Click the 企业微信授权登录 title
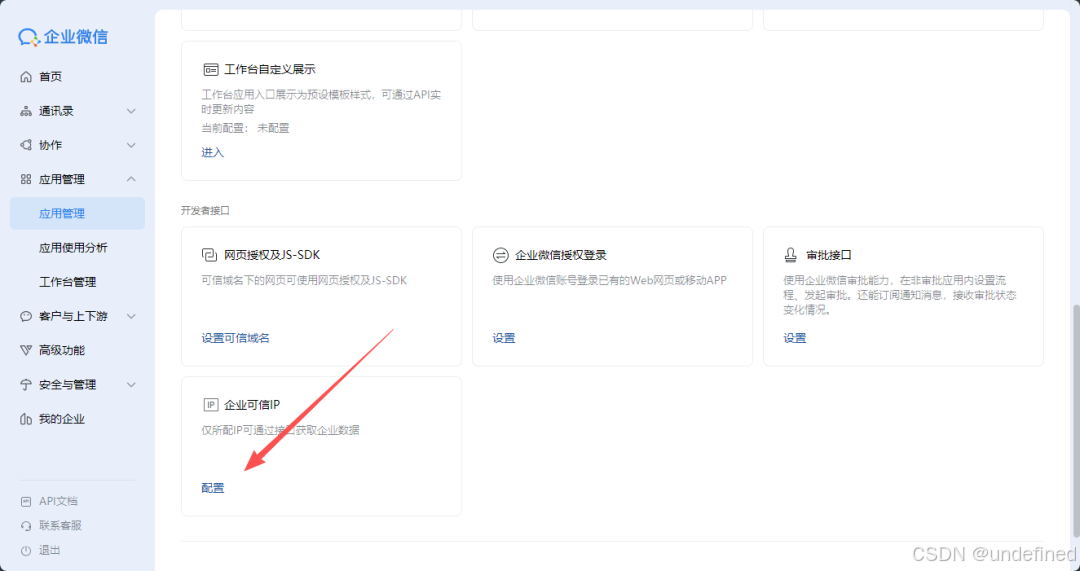The height and width of the screenshot is (571, 1080). [561, 255]
